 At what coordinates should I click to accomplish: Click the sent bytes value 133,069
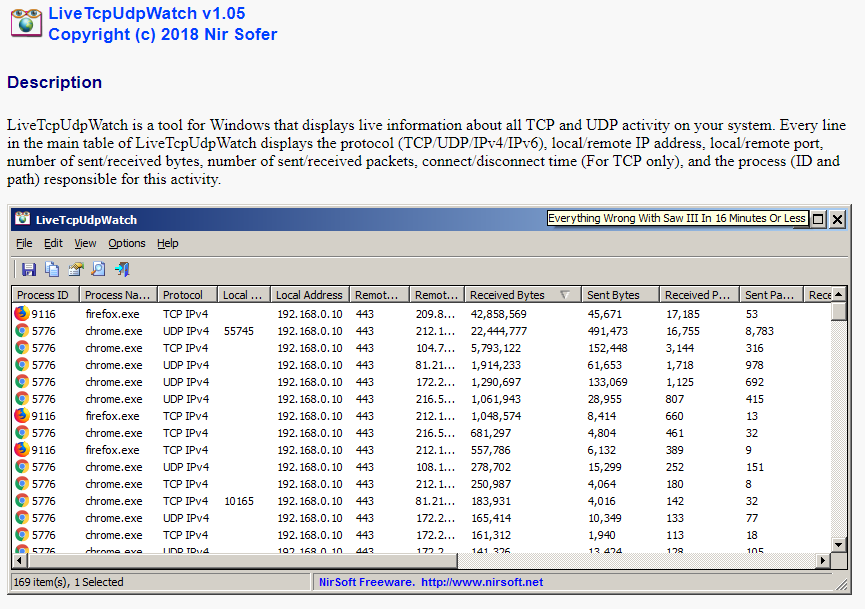(607, 382)
